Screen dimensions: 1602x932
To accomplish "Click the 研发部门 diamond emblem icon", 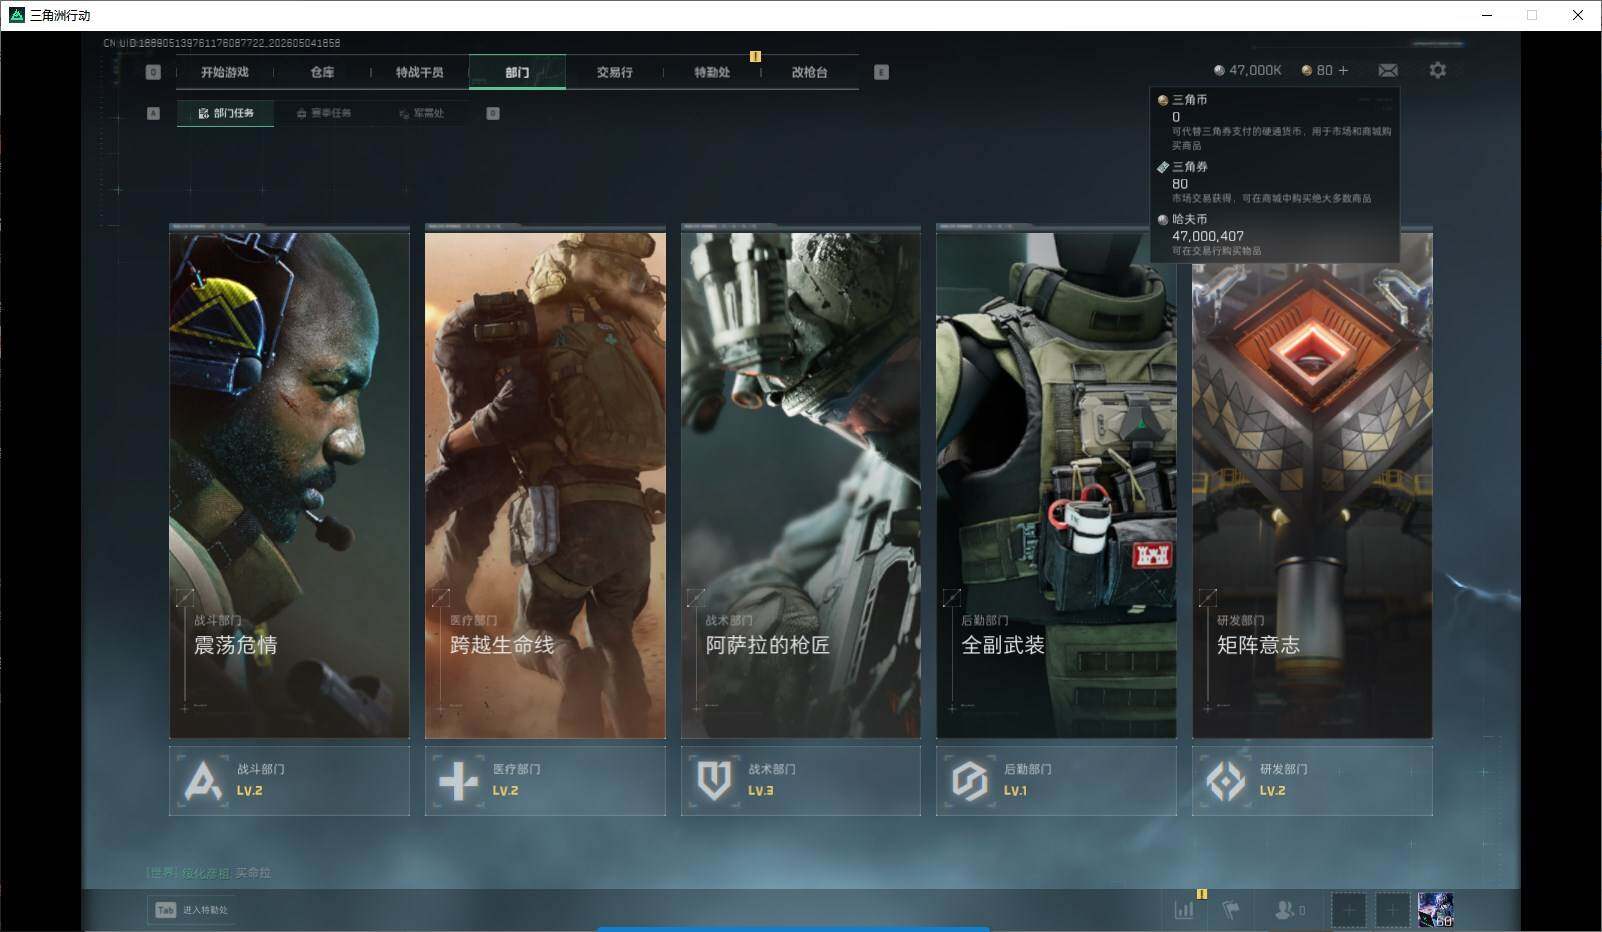I will (x=1225, y=781).
